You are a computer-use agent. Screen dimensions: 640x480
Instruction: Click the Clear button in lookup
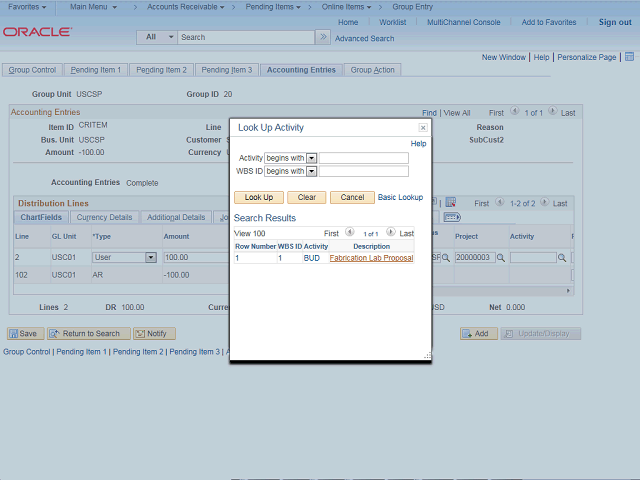coord(307,197)
